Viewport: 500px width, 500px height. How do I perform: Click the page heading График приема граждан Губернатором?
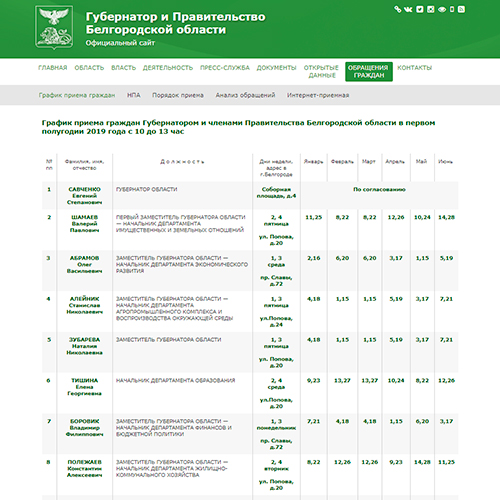click(238, 127)
